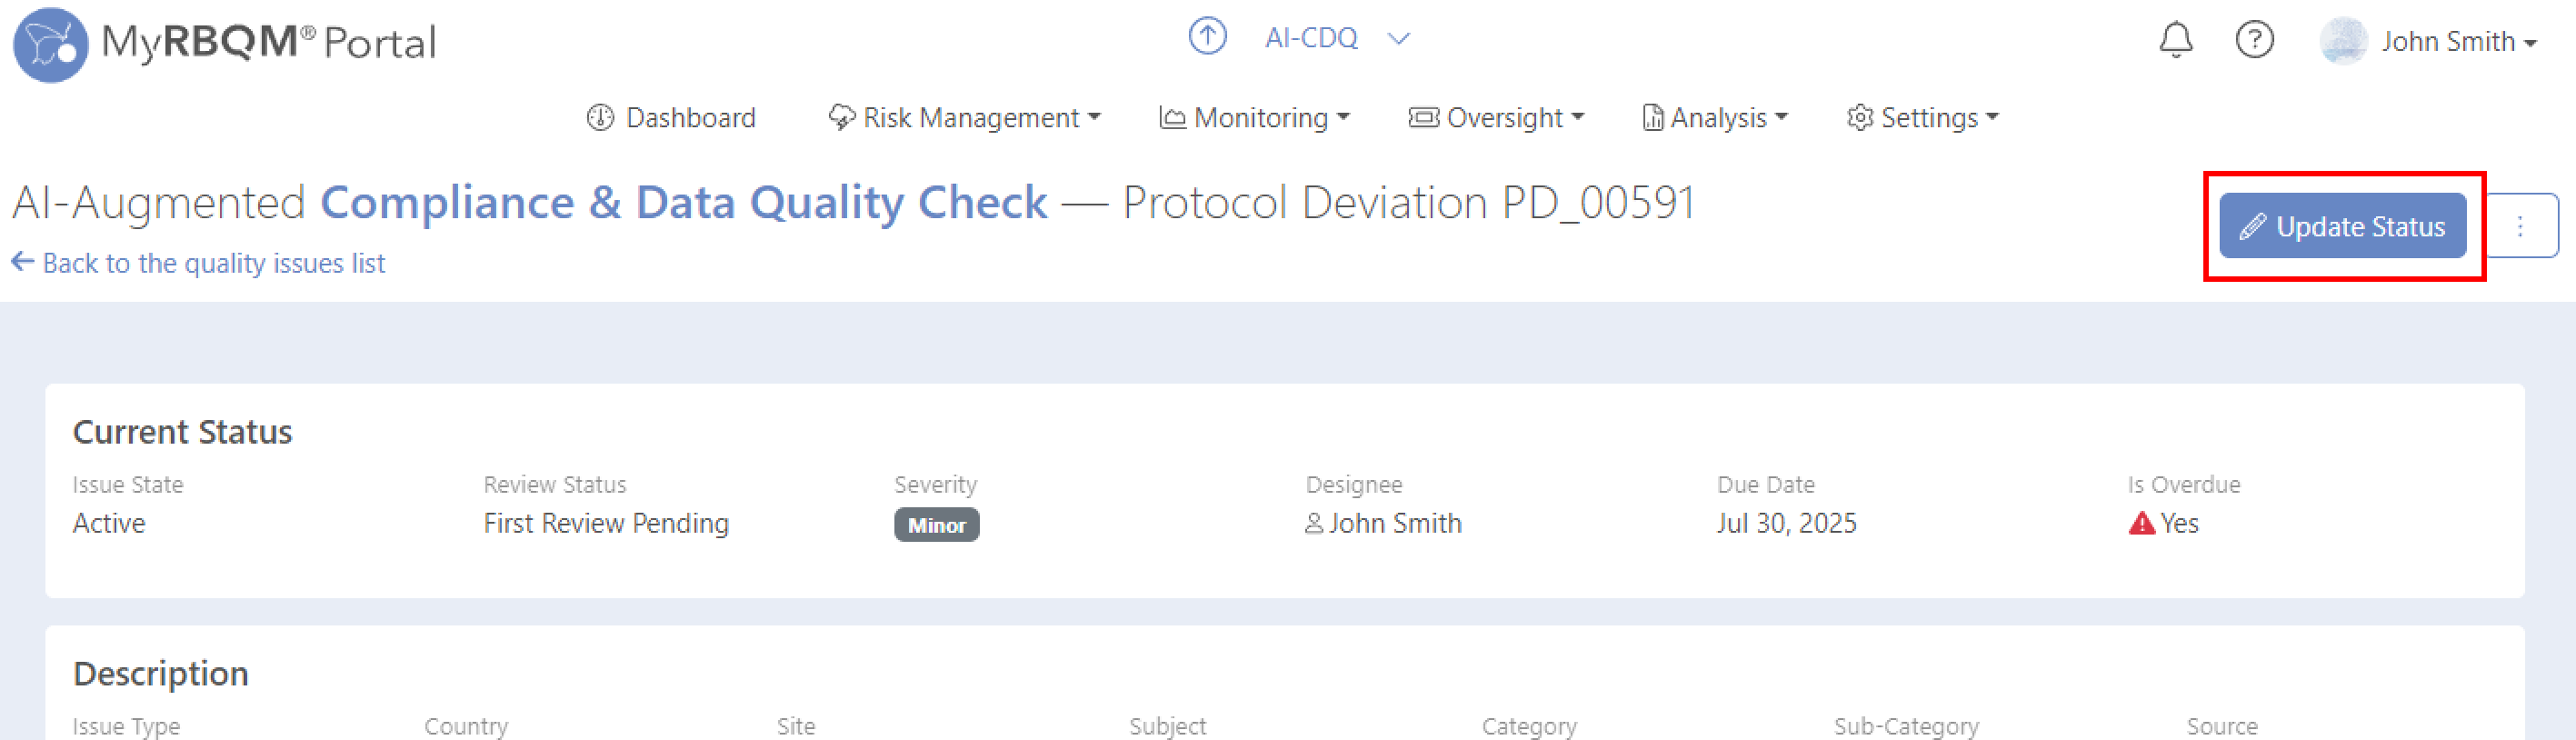Click the Review Status field label
This screenshot has height=740, width=2576.
[x=555, y=484]
